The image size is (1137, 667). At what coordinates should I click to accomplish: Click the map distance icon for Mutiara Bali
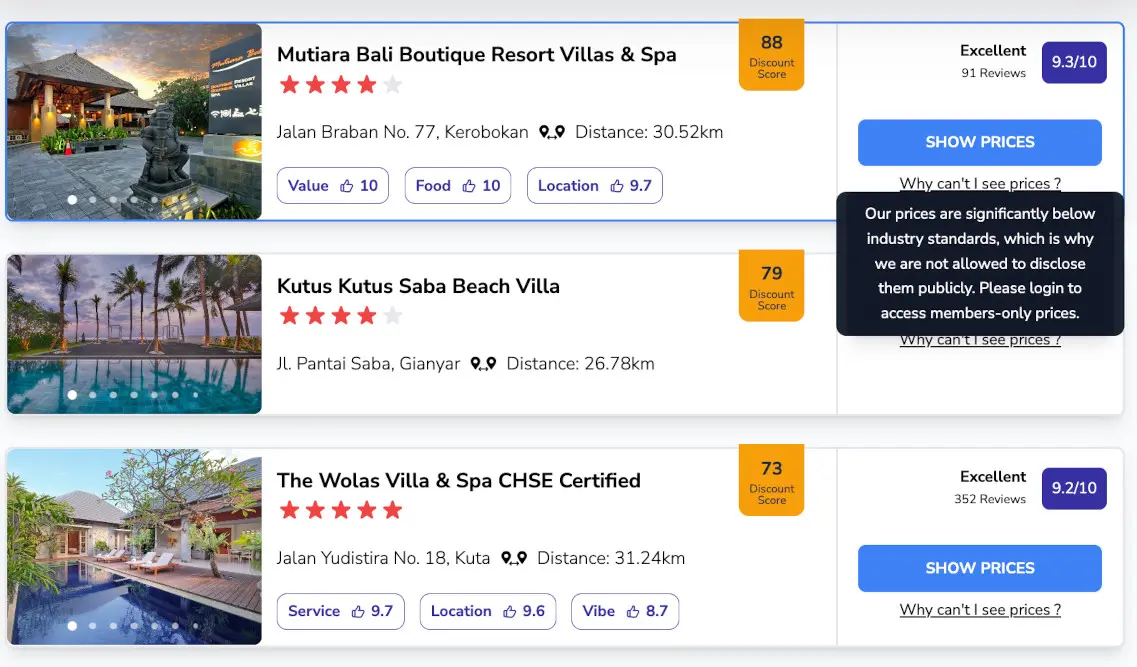point(552,133)
